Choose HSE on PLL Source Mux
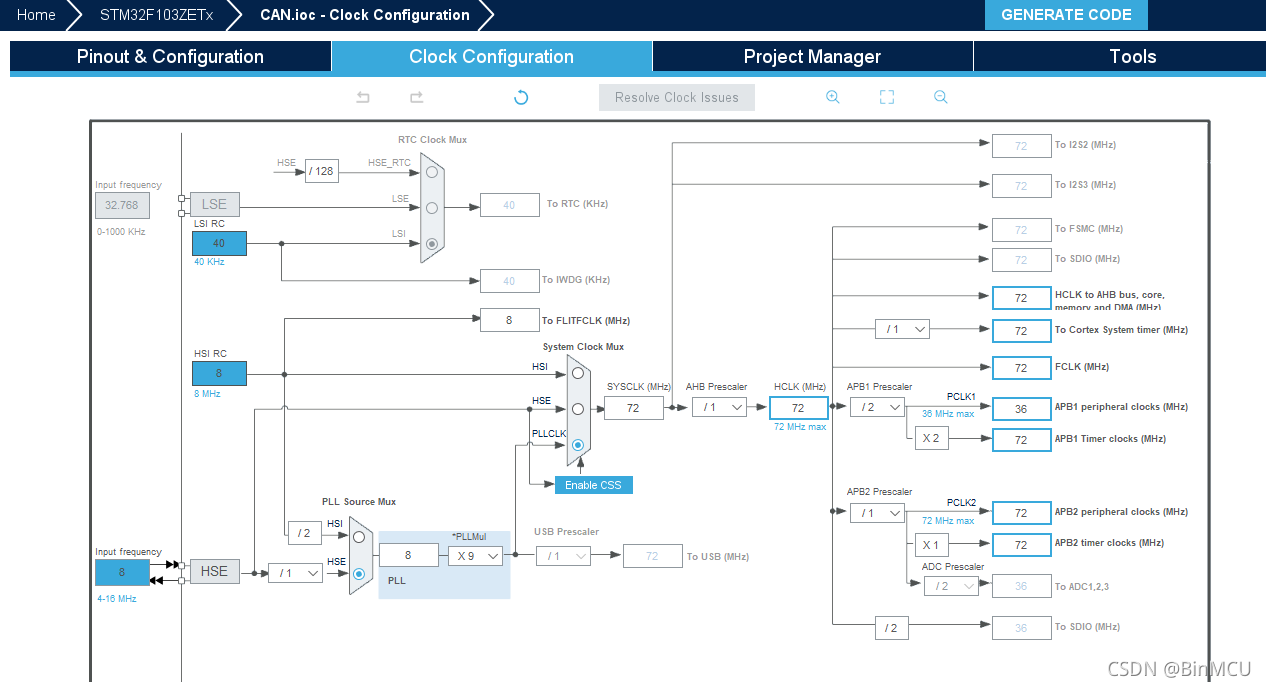The image size is (1266, 687). pyautogui.click(x=358, y=573)
